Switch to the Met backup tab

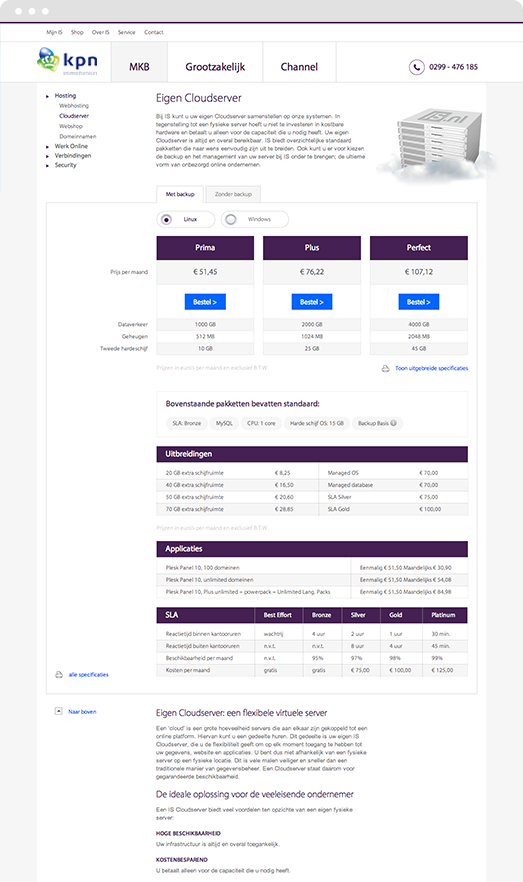point(180,194)
